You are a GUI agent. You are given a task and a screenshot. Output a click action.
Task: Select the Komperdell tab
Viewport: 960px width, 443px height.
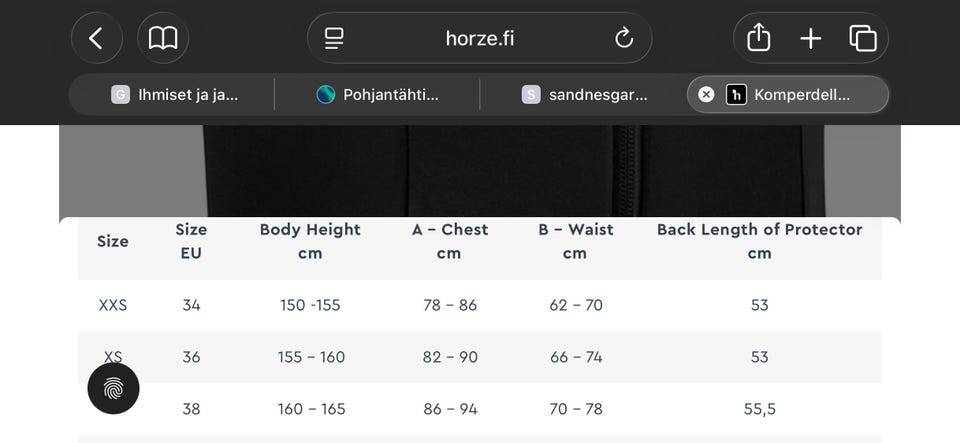[800, 94]
